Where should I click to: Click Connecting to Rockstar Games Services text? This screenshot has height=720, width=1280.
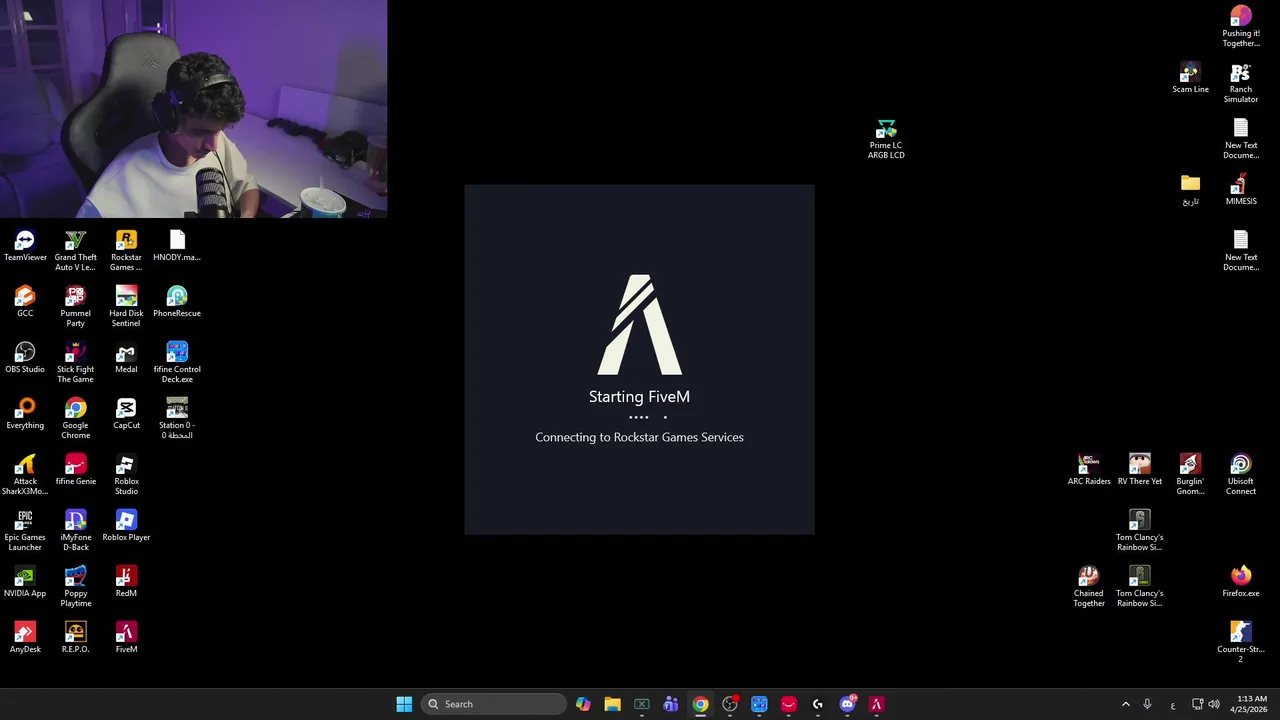(x=639, y=437)
